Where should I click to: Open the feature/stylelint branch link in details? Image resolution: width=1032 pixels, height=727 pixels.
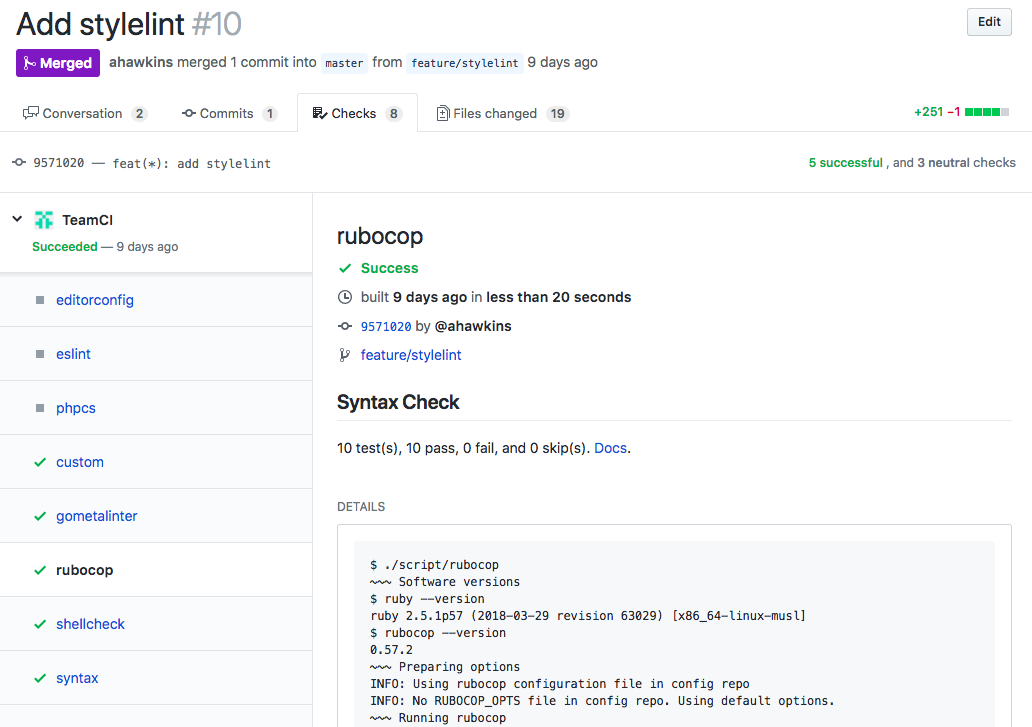[x=411, y=355]
